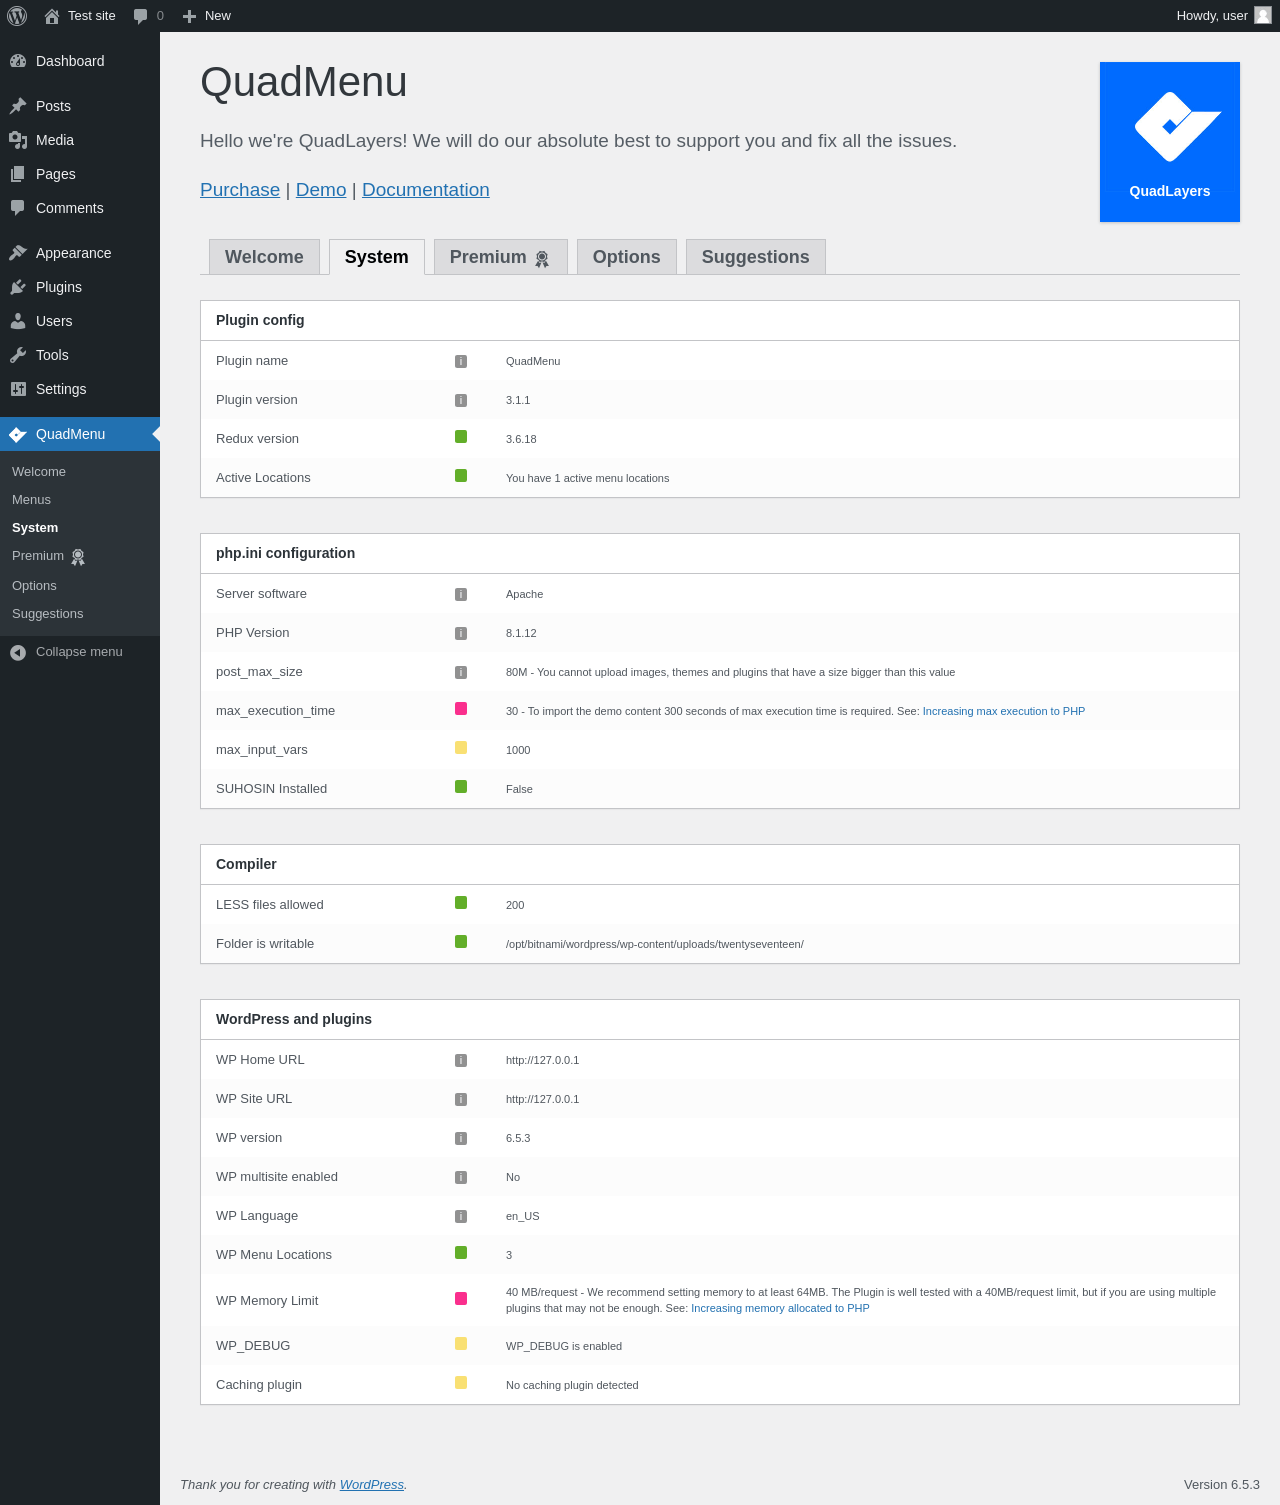Switch to the Options tab
Viewport: 1280px width, 1505px height.
(x=627, y=257)
